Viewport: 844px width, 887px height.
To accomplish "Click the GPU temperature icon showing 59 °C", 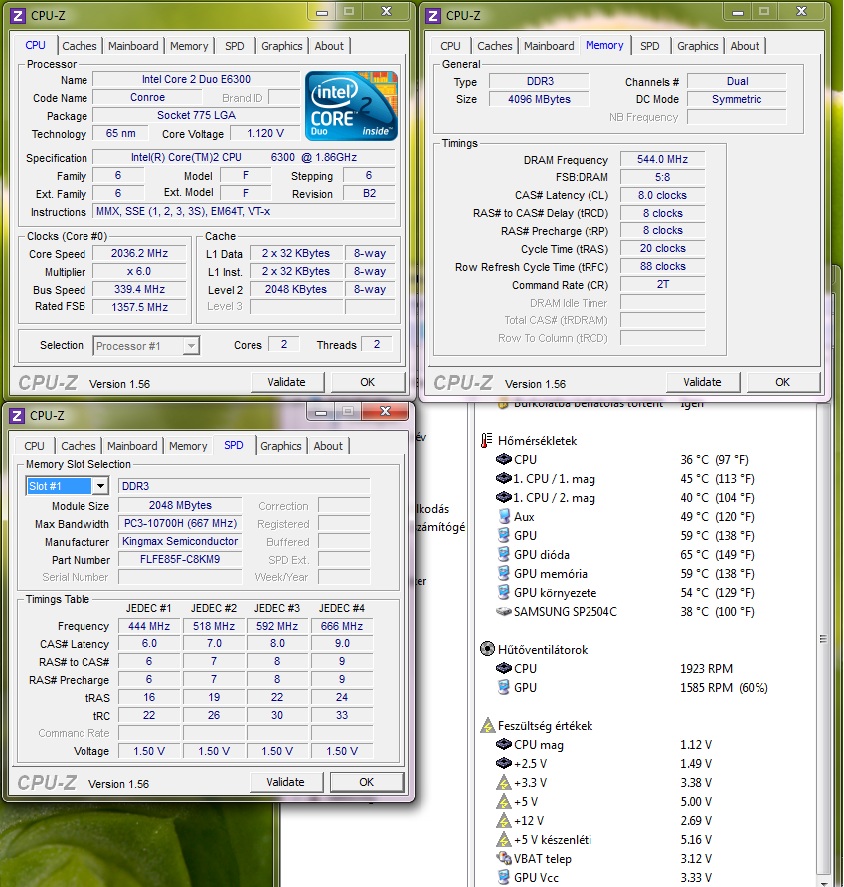I will [x=504, y=535].
